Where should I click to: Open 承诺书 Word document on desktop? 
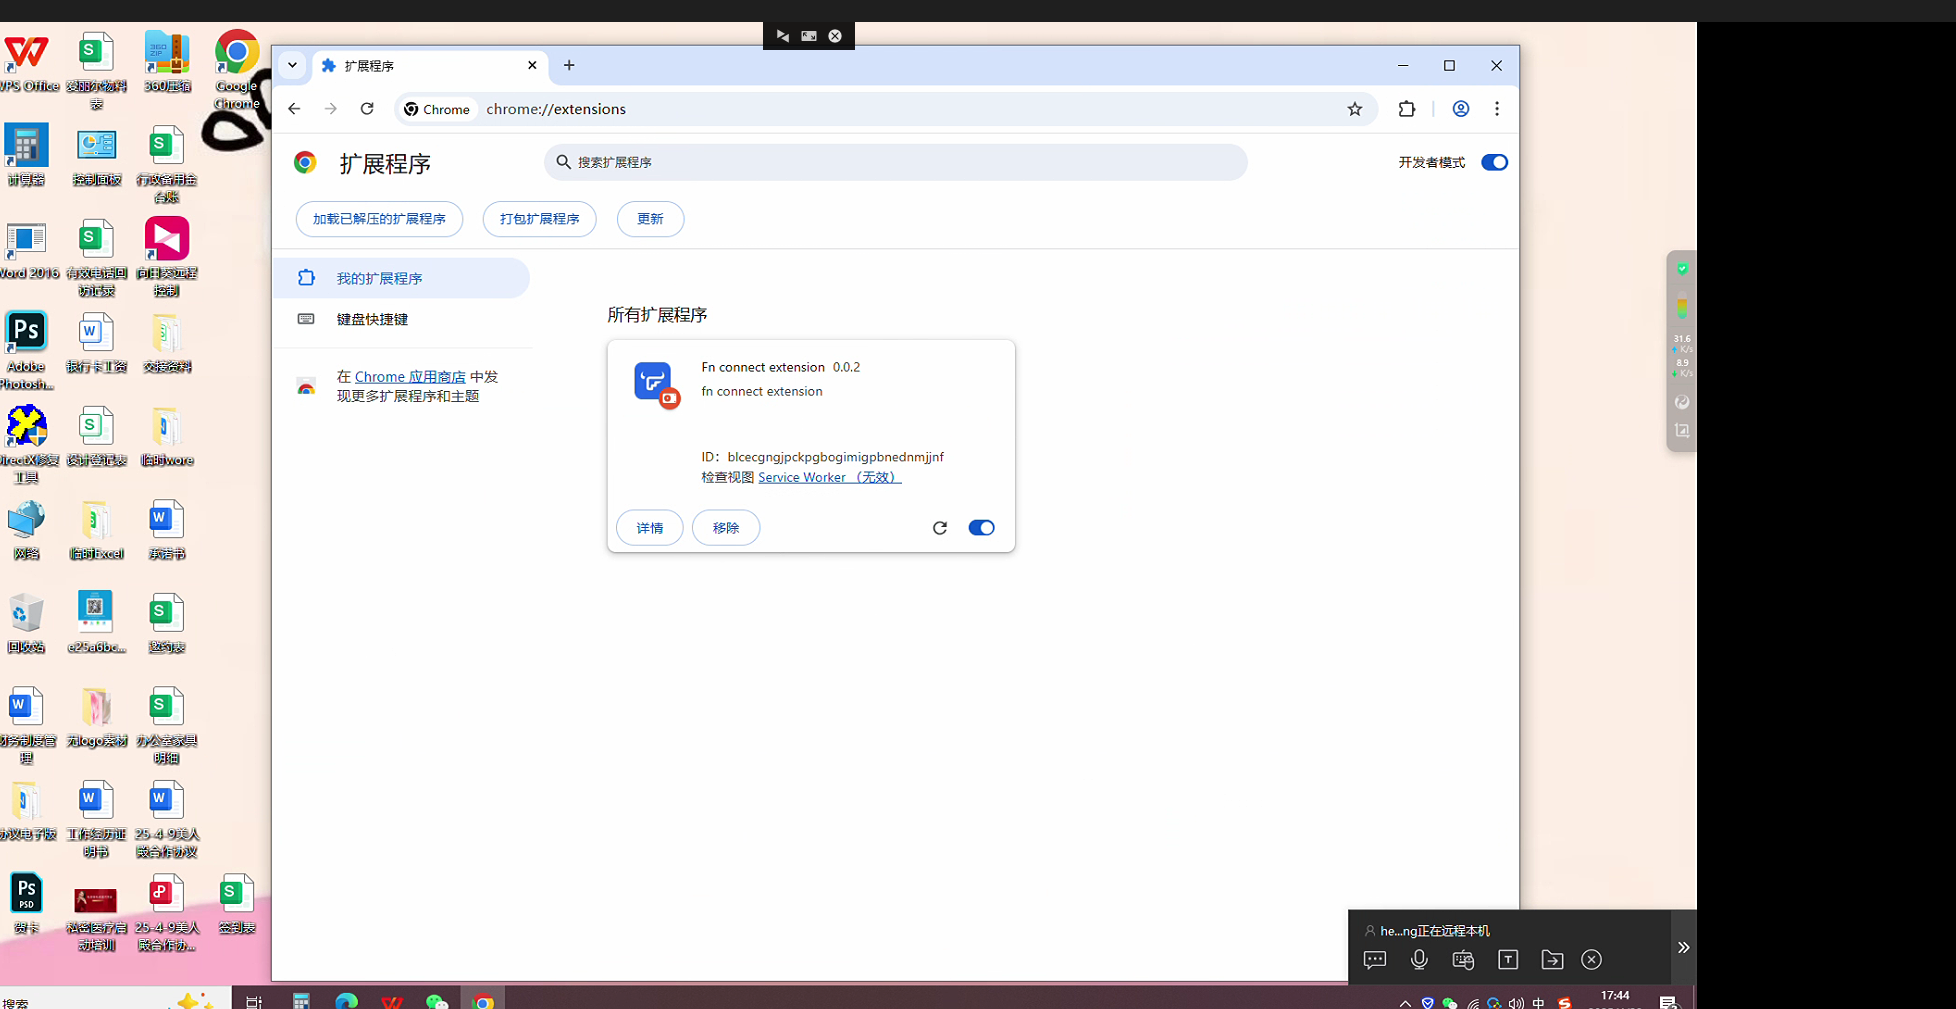coord(166,530)
